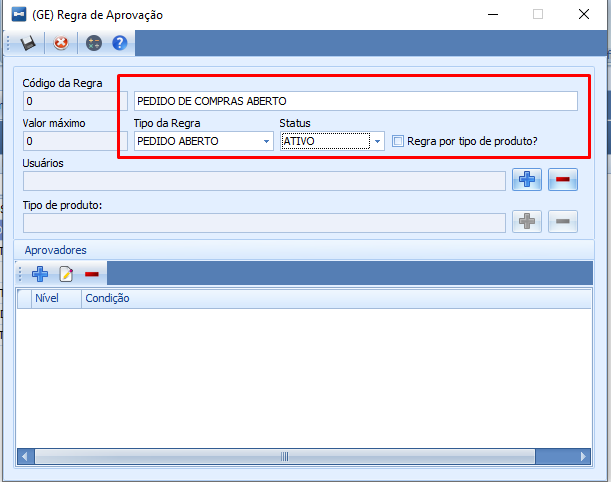The width and height of the screenshot is (611, 482).
Task: Click the grayed plus button for Tipo de produto
Action: (x=527, y=221)
